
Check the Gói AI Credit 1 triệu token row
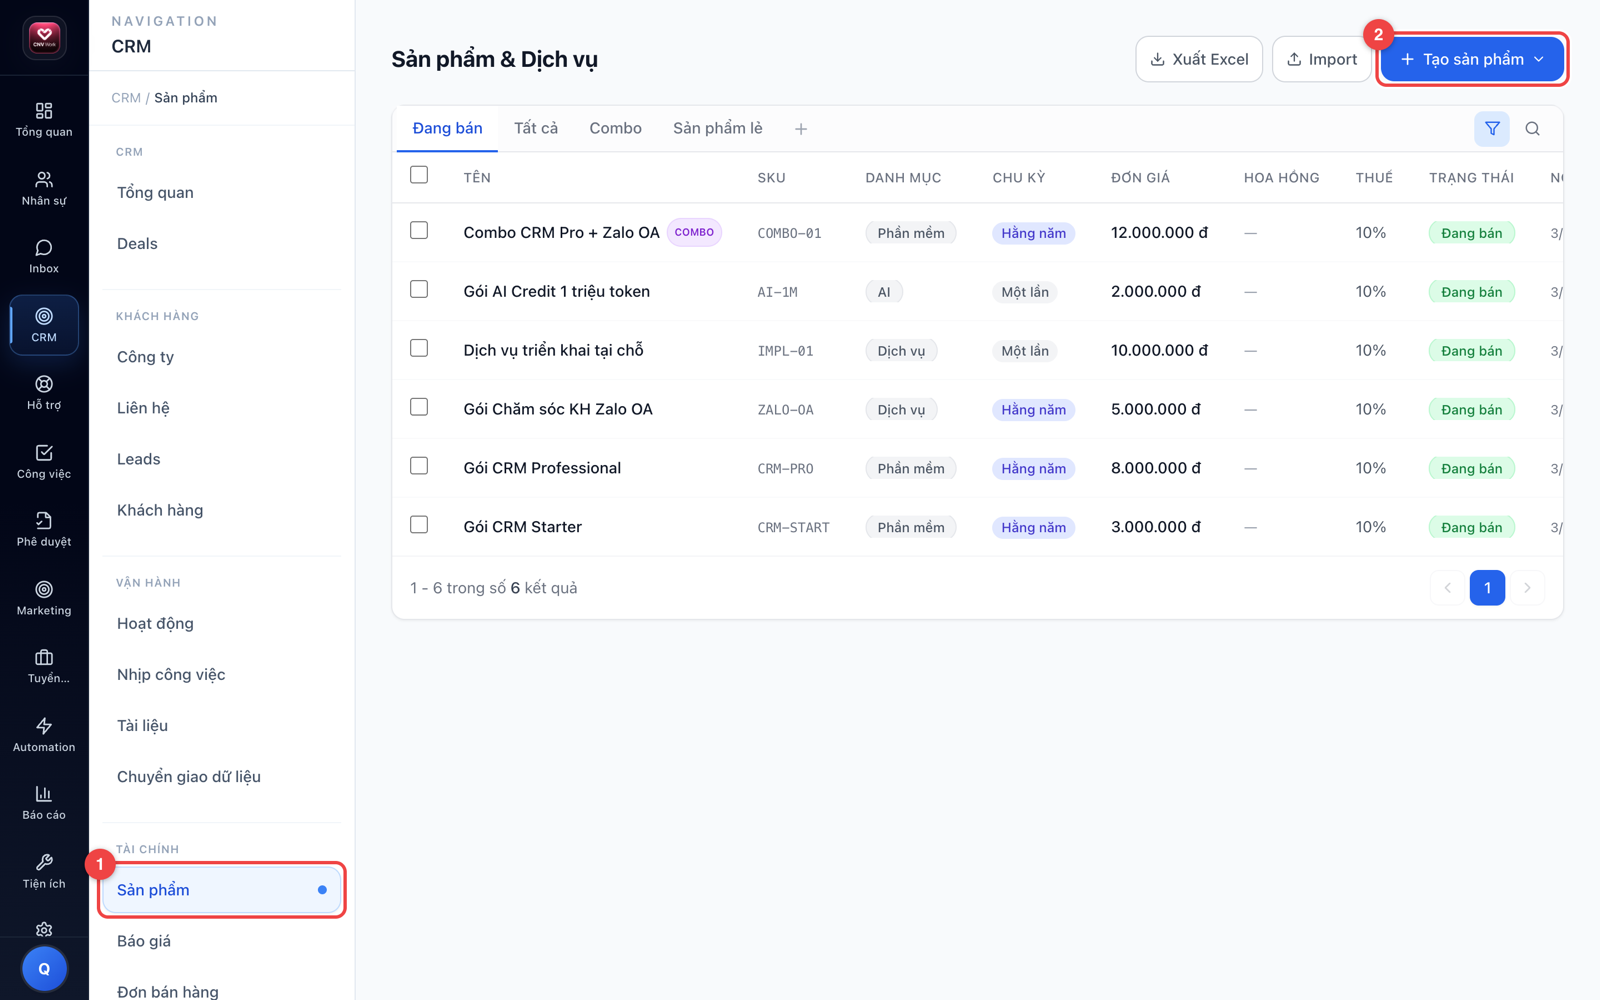[x=419, y=289]
